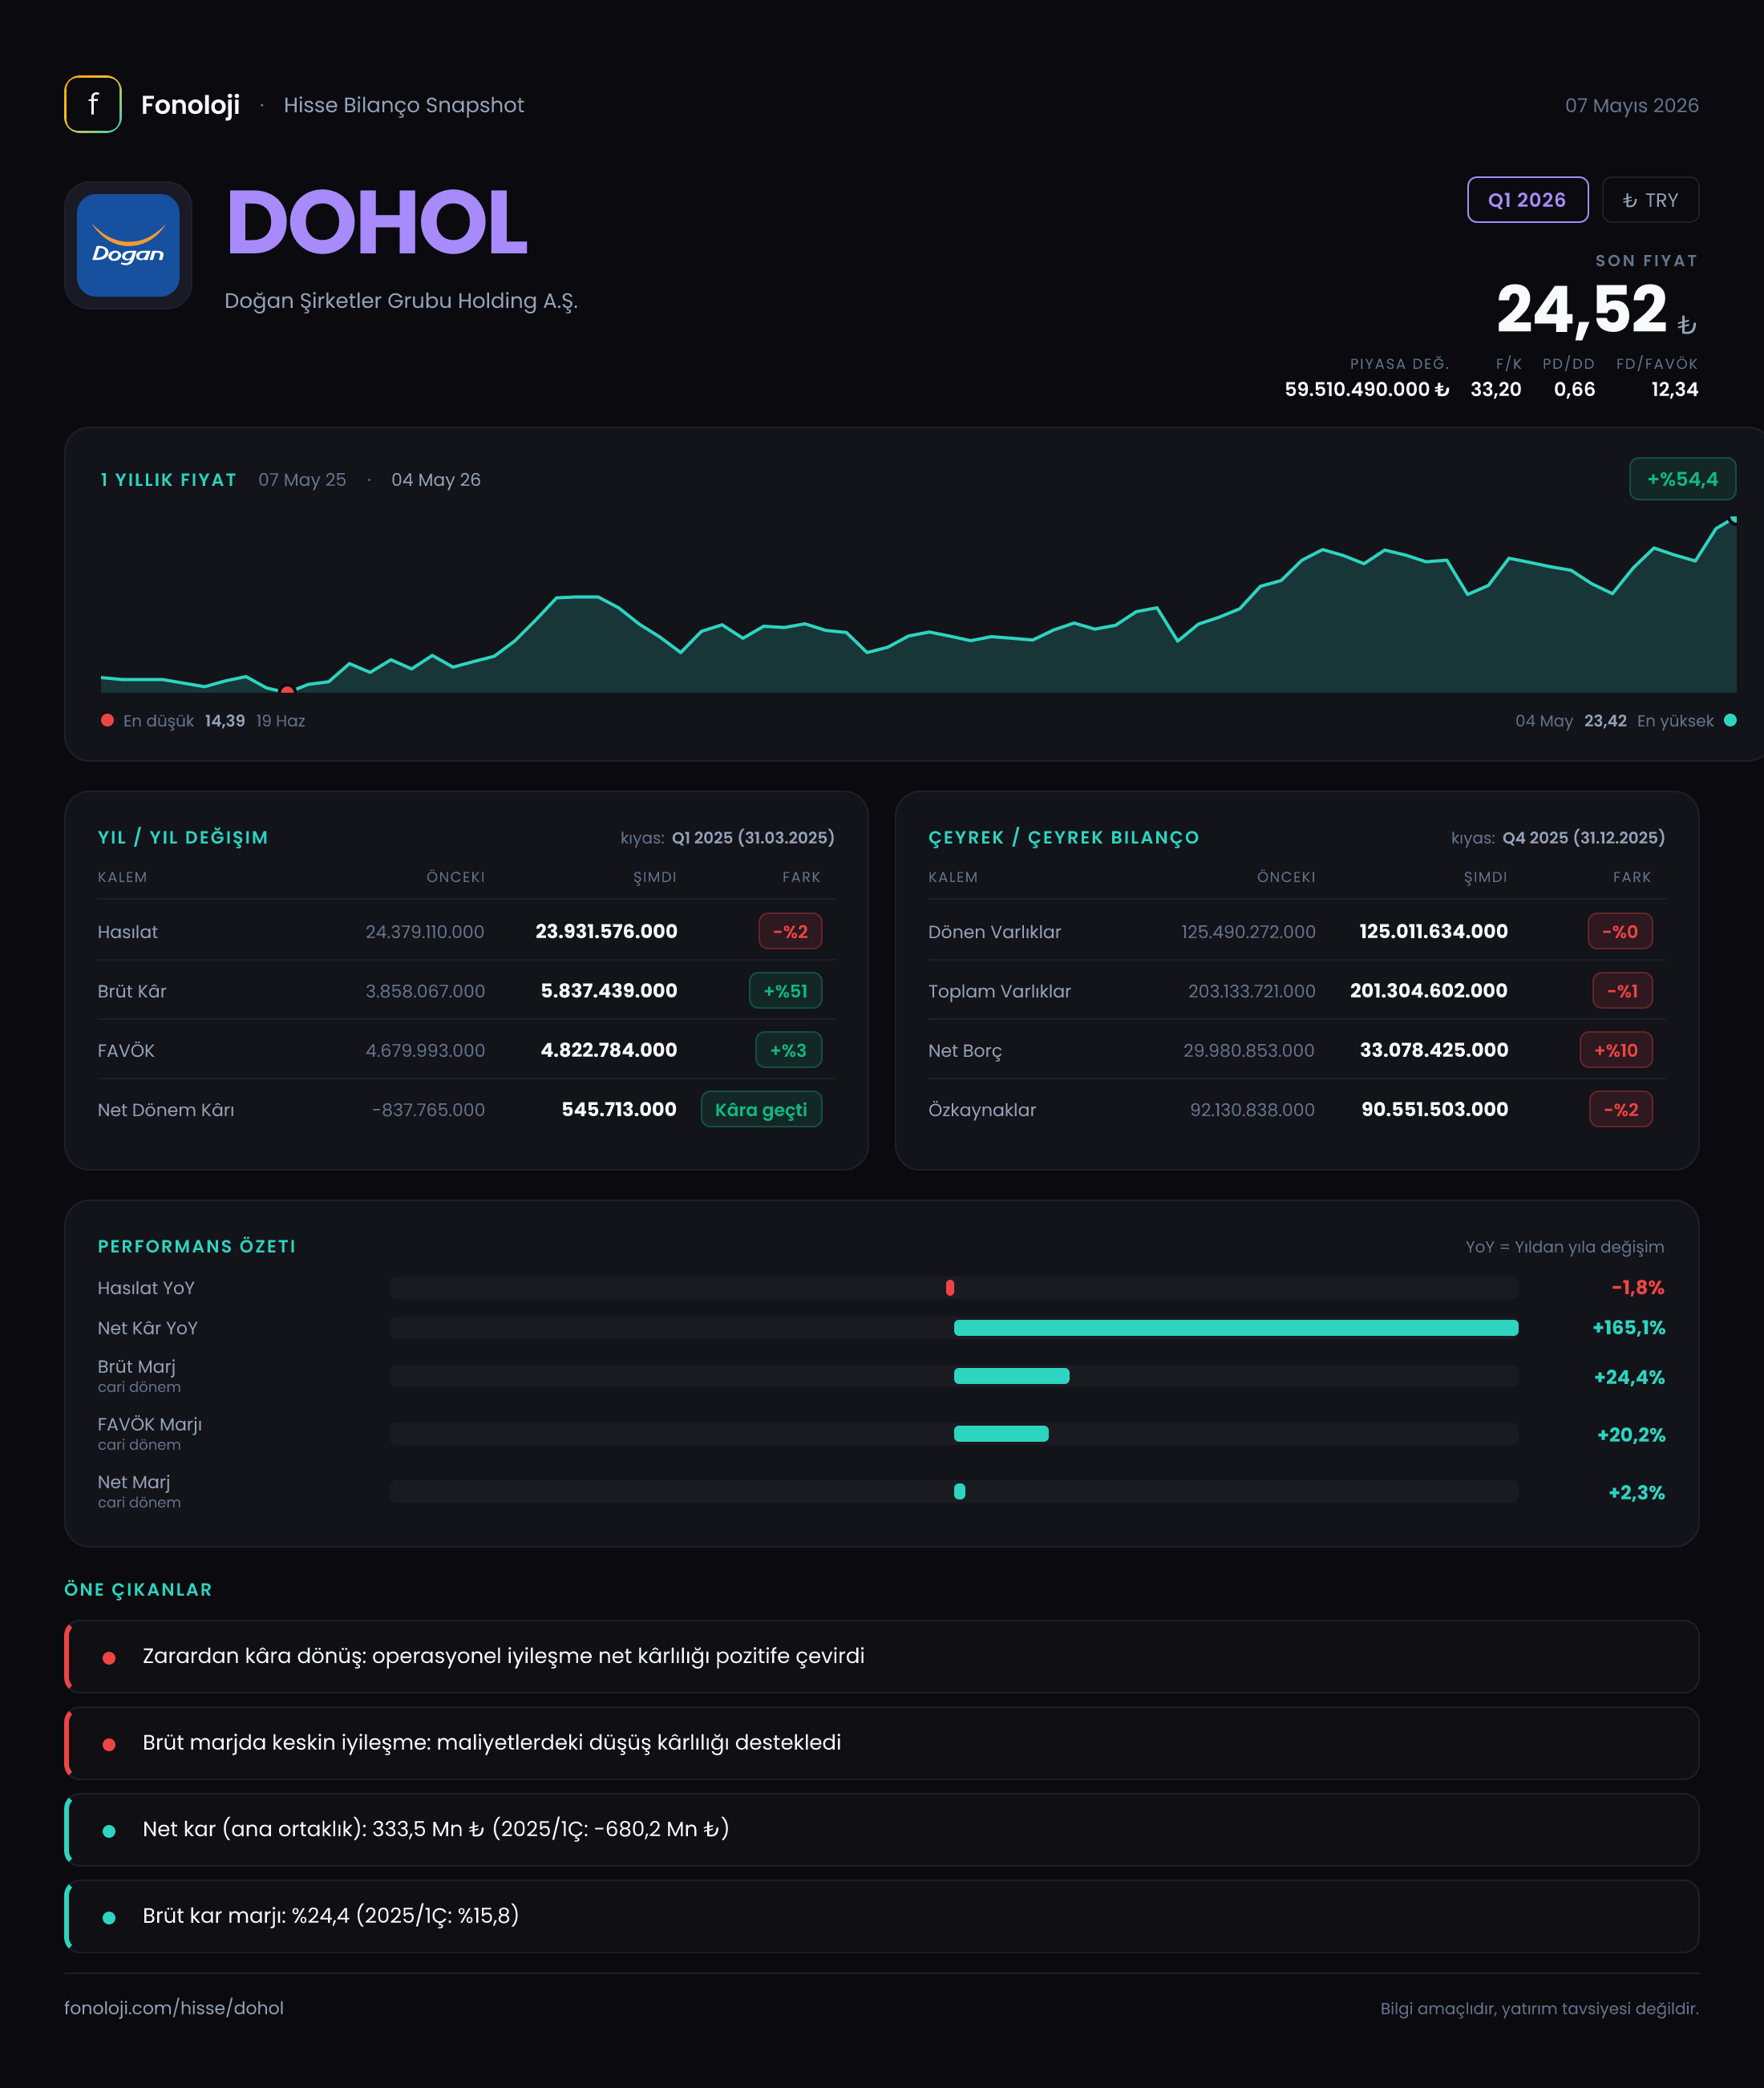Click the teal dot beside En yüksek legend
The image size is (1764, 2088).
(1730, 720)
